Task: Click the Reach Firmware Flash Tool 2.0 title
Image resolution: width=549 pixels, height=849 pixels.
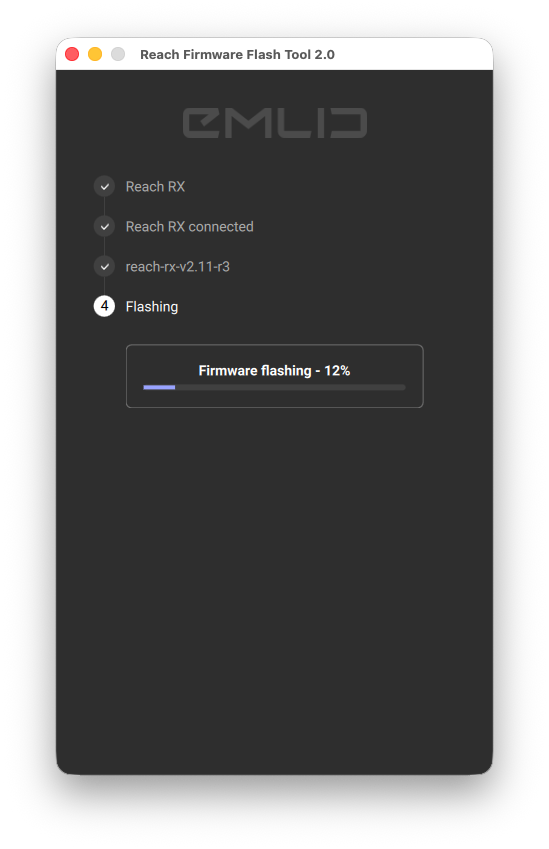Action: coord(237,55)
